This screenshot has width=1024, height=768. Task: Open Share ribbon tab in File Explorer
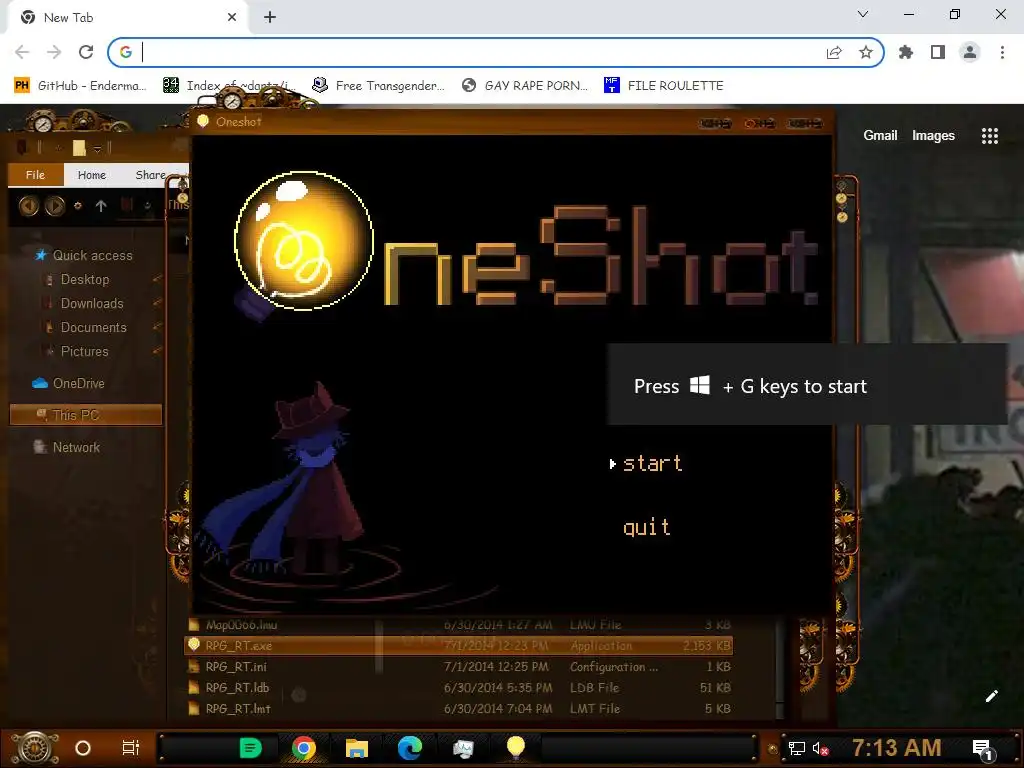click(x=150, y=175)
